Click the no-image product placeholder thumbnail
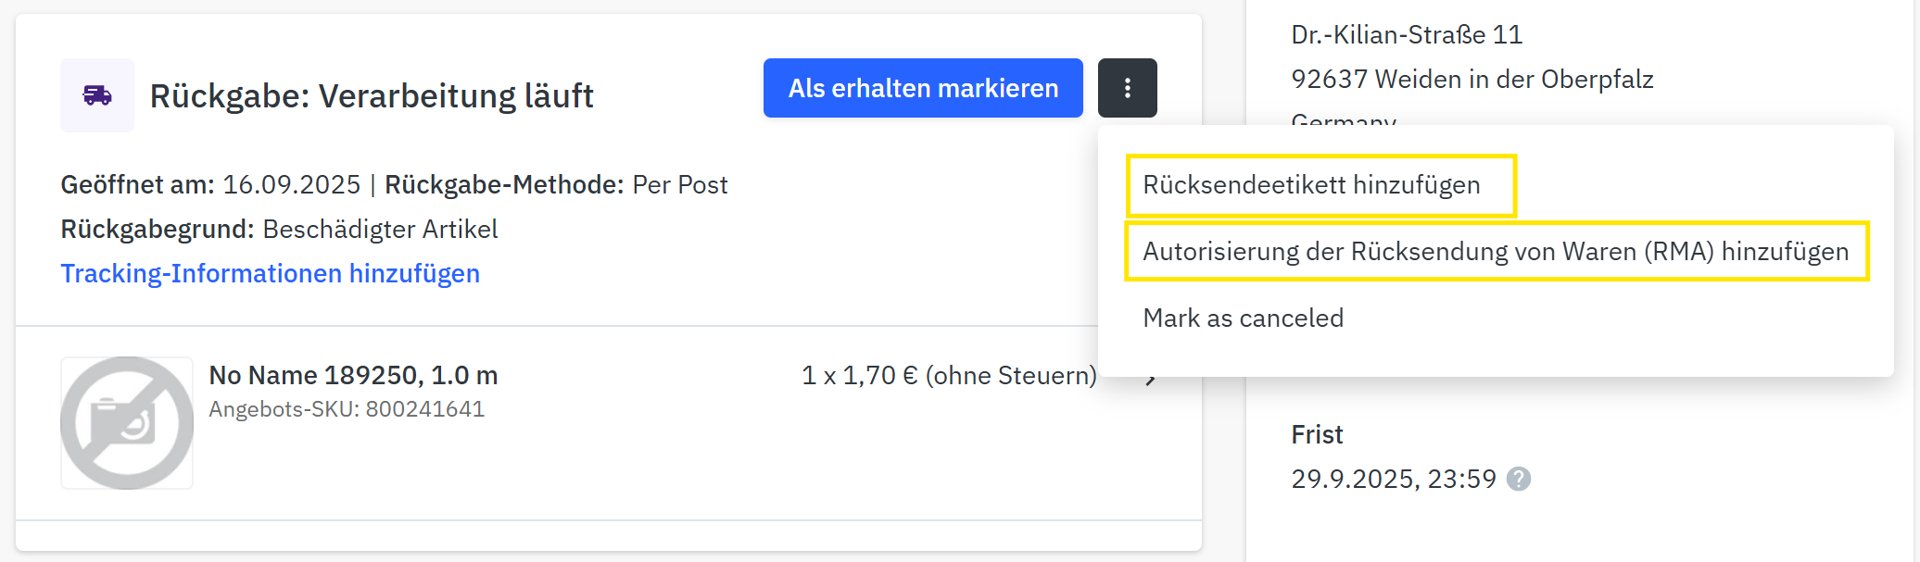The image size is (1920, 562). point(127,422)
